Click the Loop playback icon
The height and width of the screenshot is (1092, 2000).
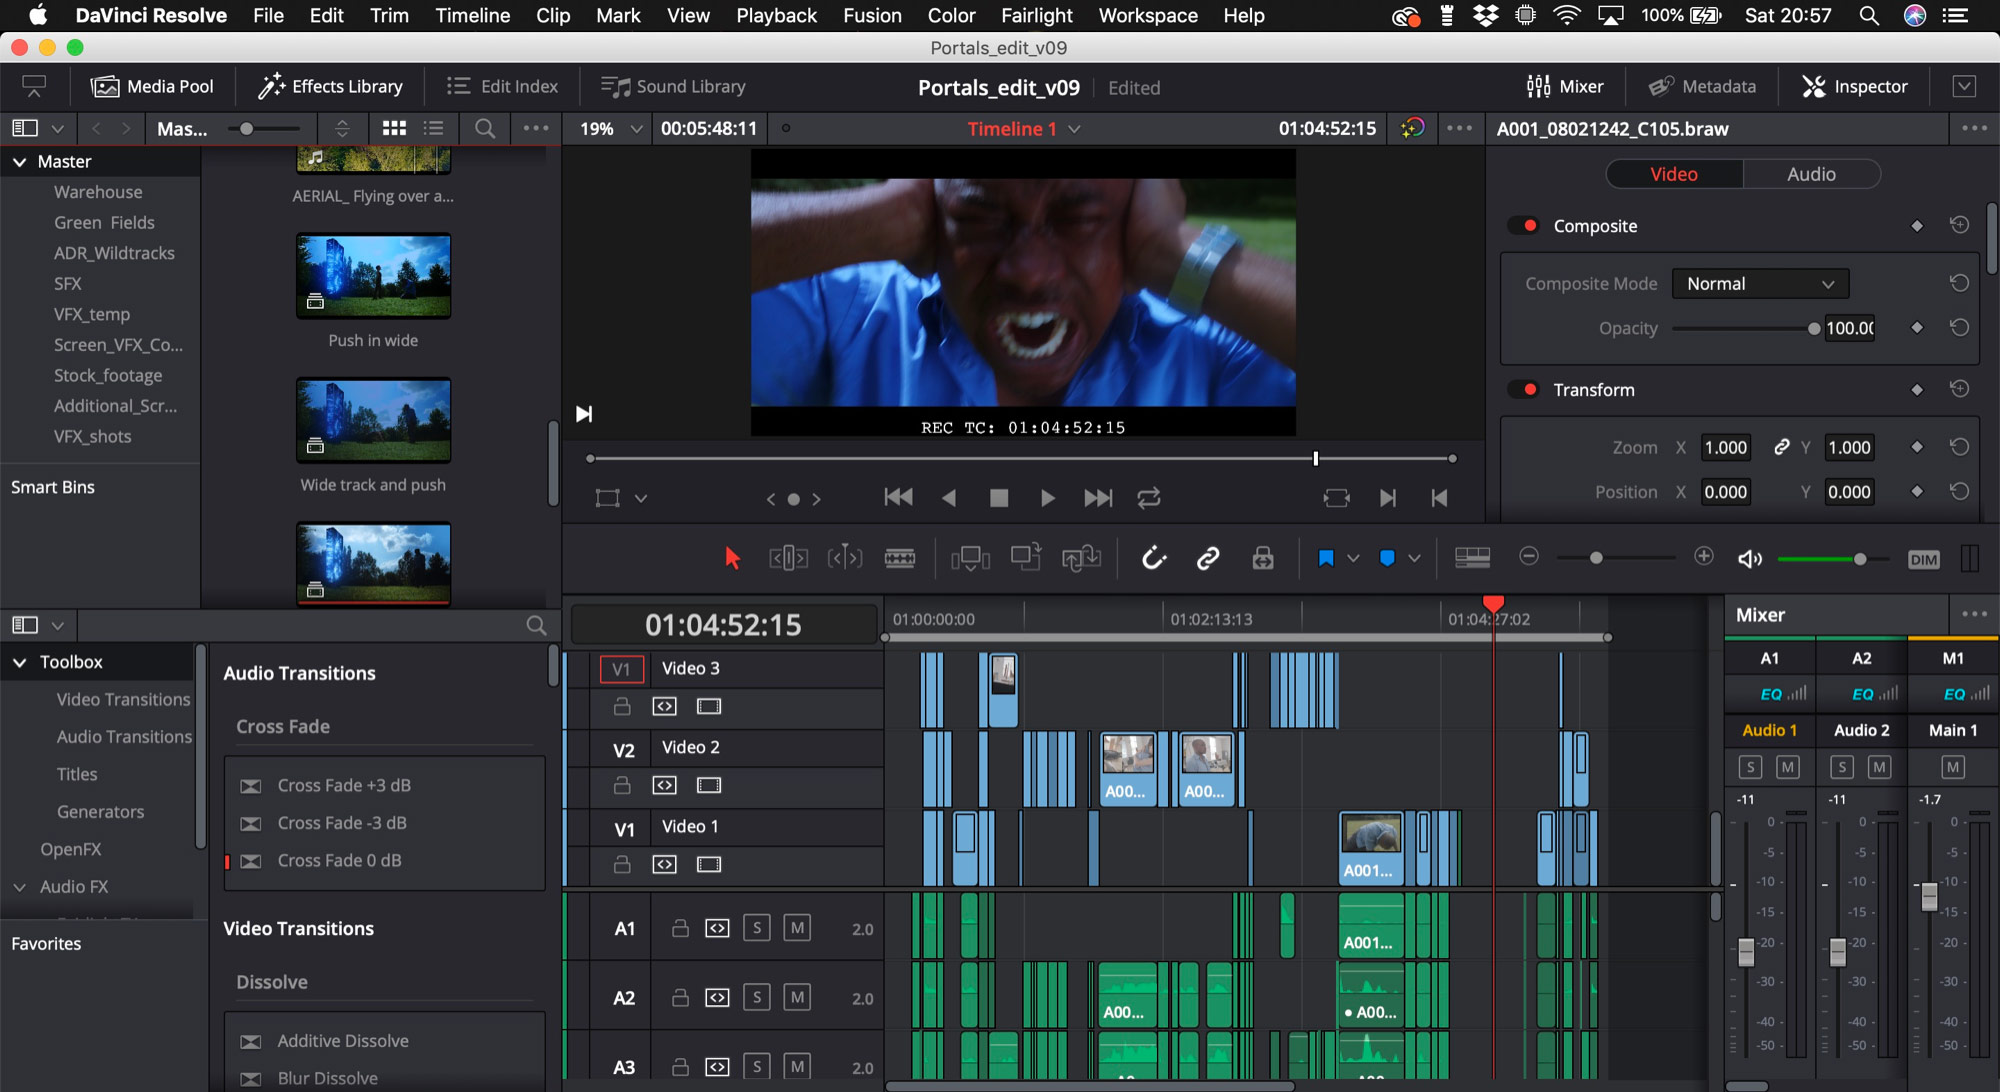[1151, 499]
